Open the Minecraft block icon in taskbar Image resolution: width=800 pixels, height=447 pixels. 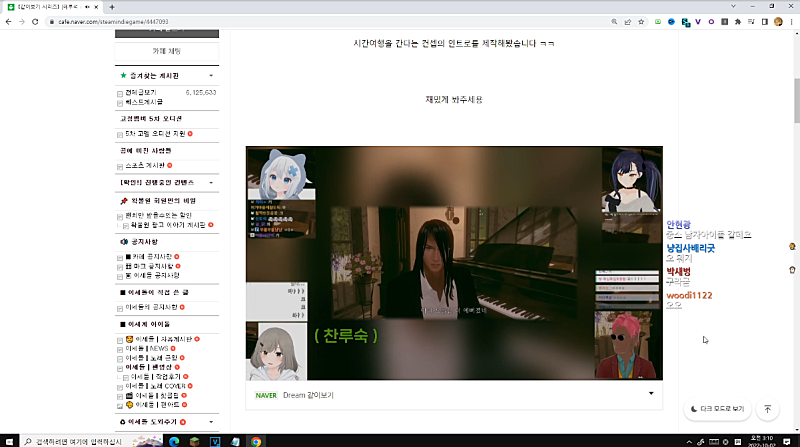194,441
